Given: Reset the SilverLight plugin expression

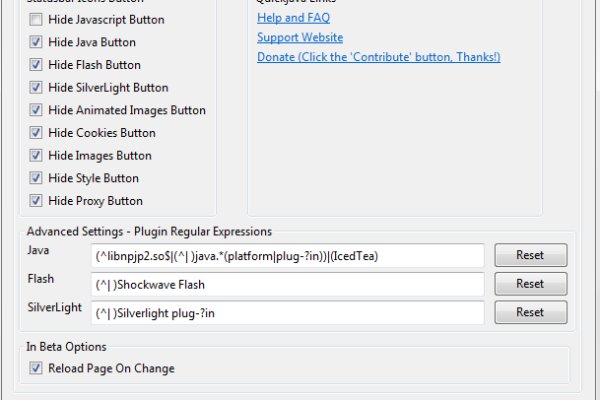Looking at the screenshot, I should (530, 312).
